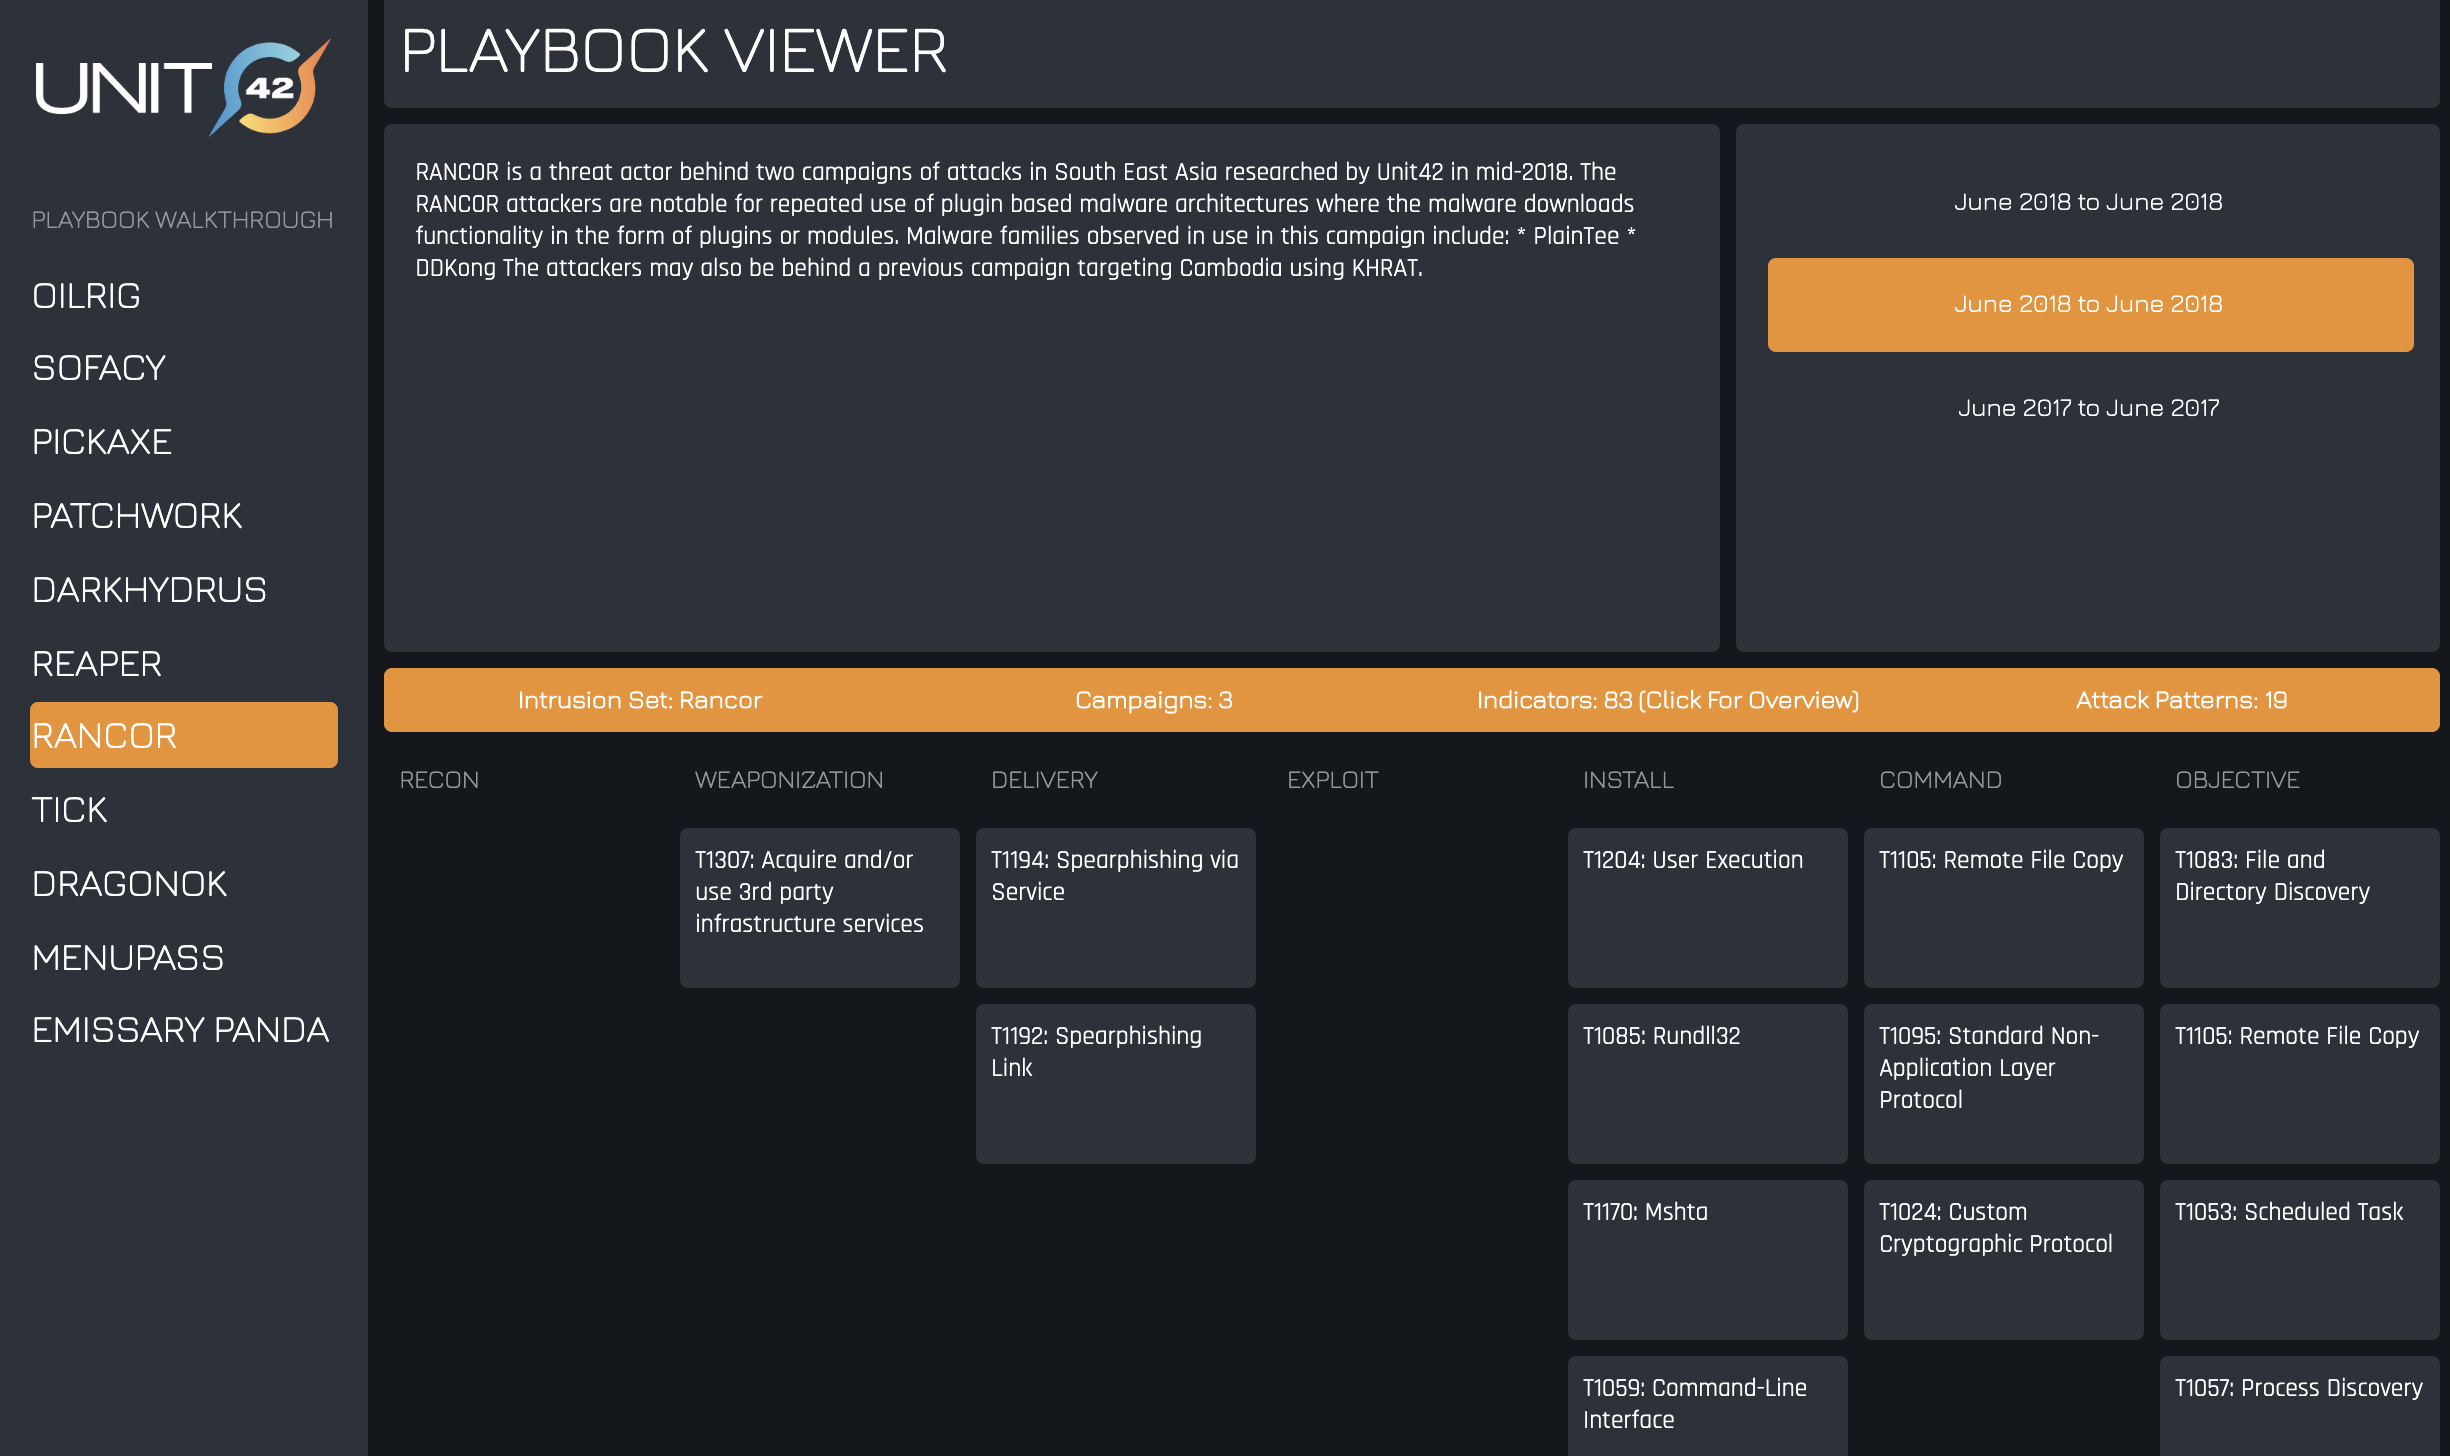Open the T1192 Spearphishing Link card
The width and height of the screenshot is (2450, 1456).
coord(1116,1084)
